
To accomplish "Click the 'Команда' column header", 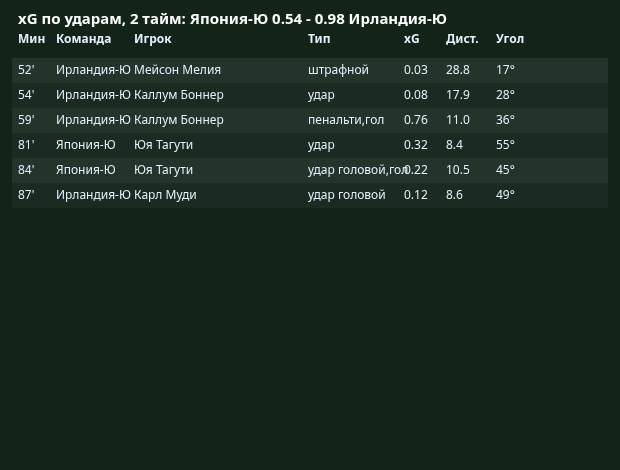I will [x=83, y=39].
